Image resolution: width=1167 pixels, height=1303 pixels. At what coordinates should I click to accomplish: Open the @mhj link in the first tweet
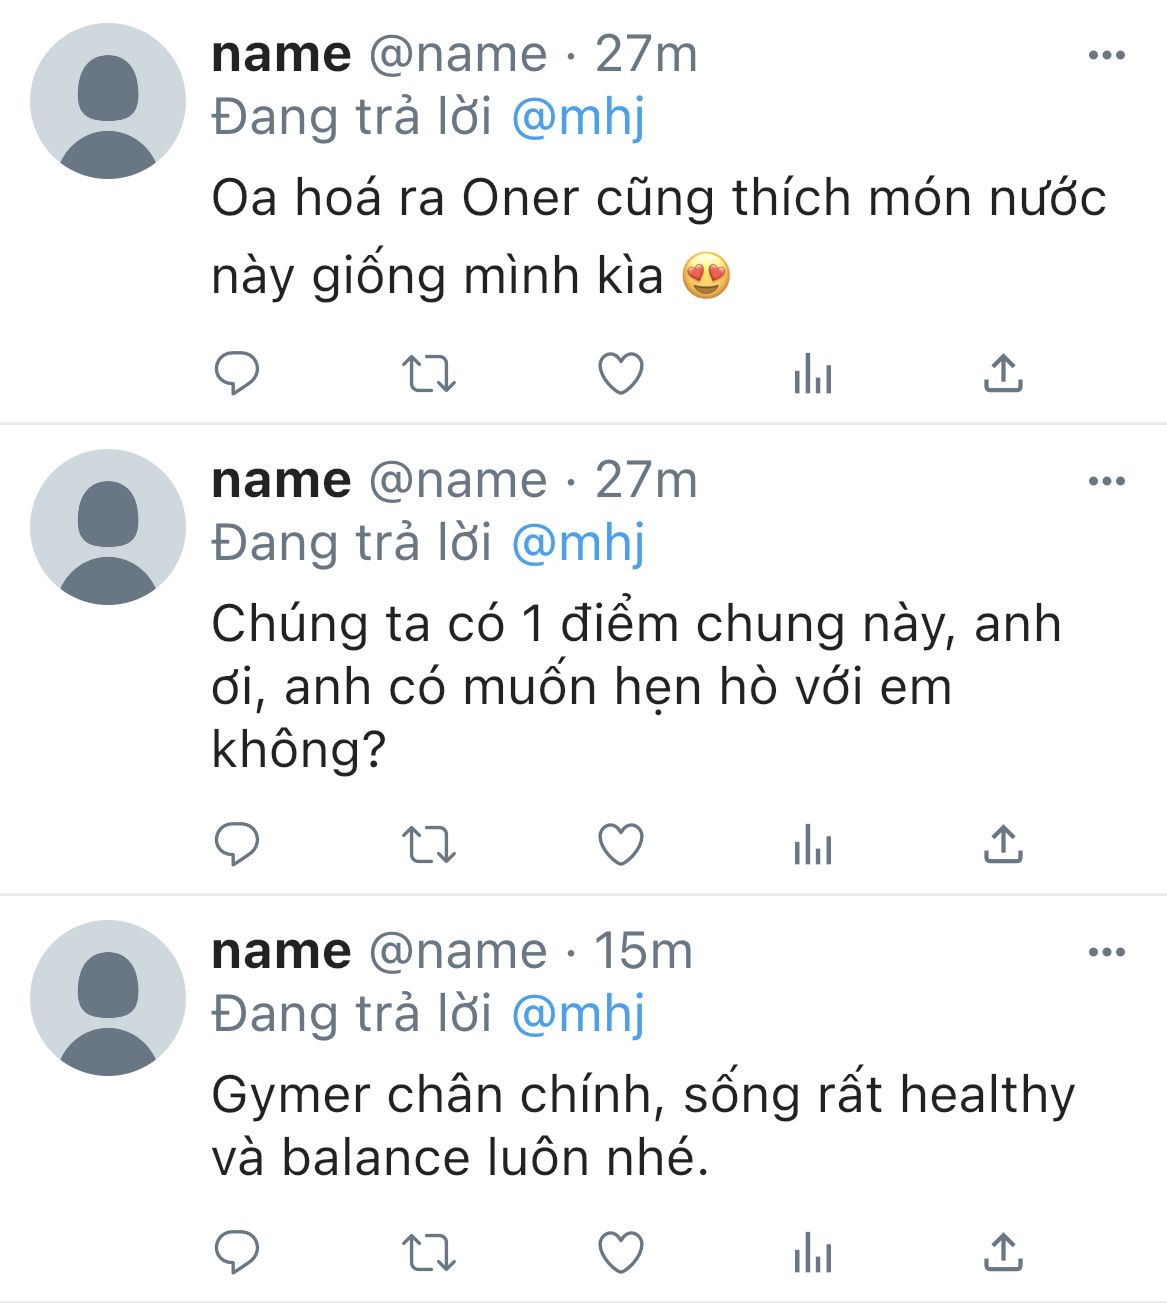click(578, 118)
